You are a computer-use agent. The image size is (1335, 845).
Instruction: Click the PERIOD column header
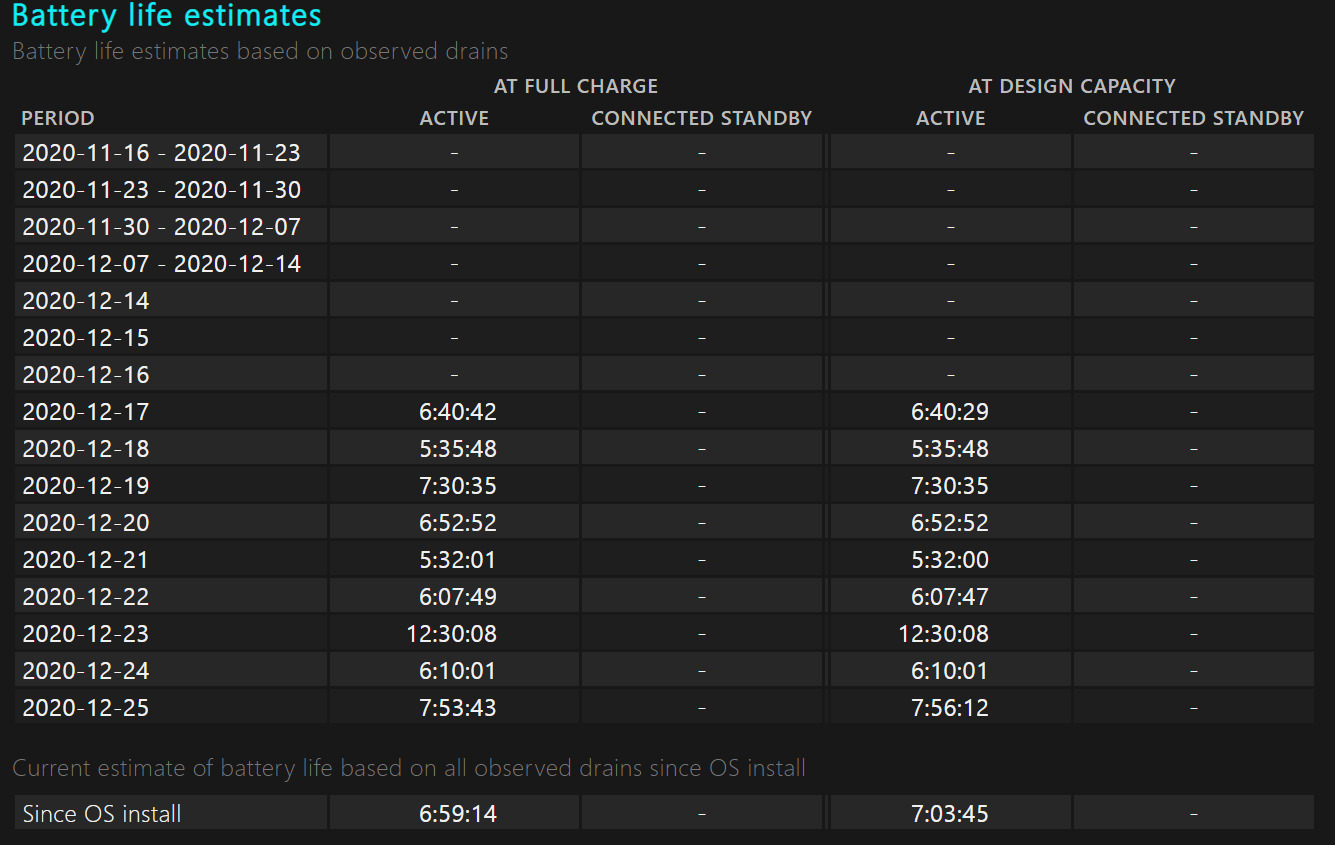[58, 118]
